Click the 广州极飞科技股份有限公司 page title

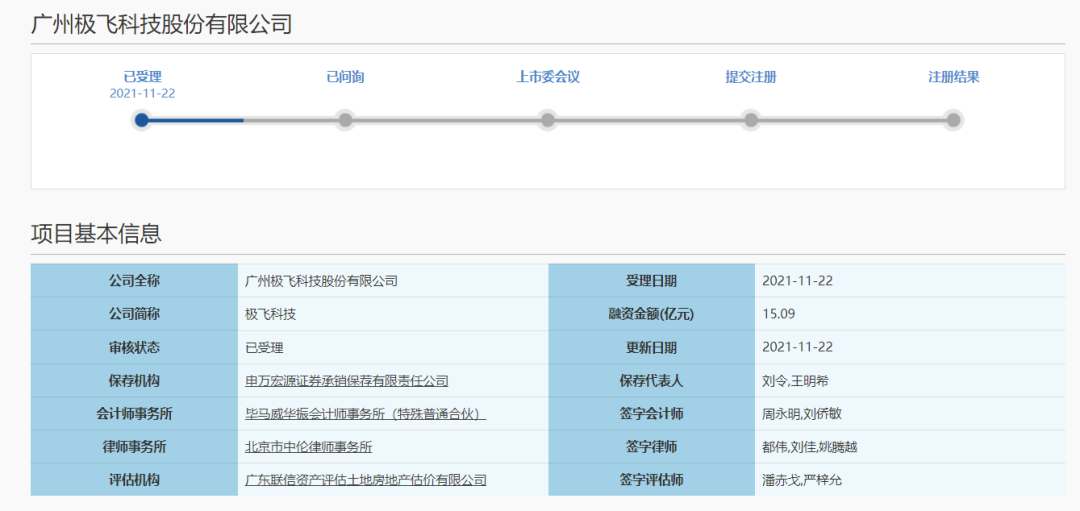tap(162, 24)
